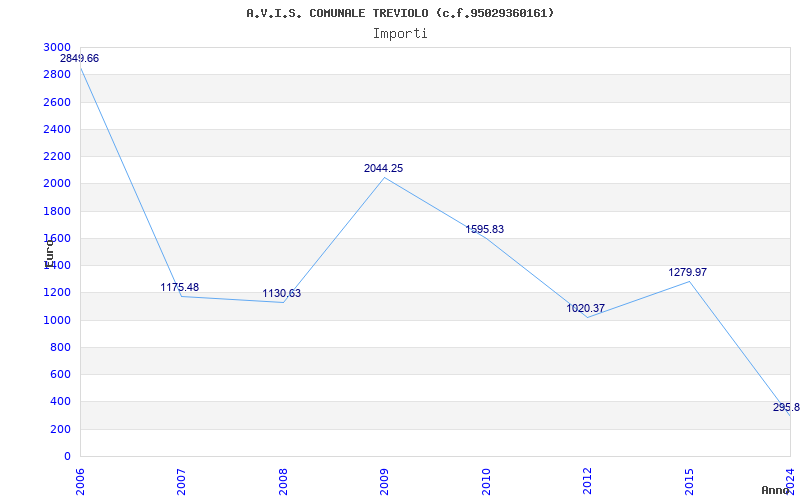
Task: Click the 2007 x-axis year label
Action: click(181, 481)
